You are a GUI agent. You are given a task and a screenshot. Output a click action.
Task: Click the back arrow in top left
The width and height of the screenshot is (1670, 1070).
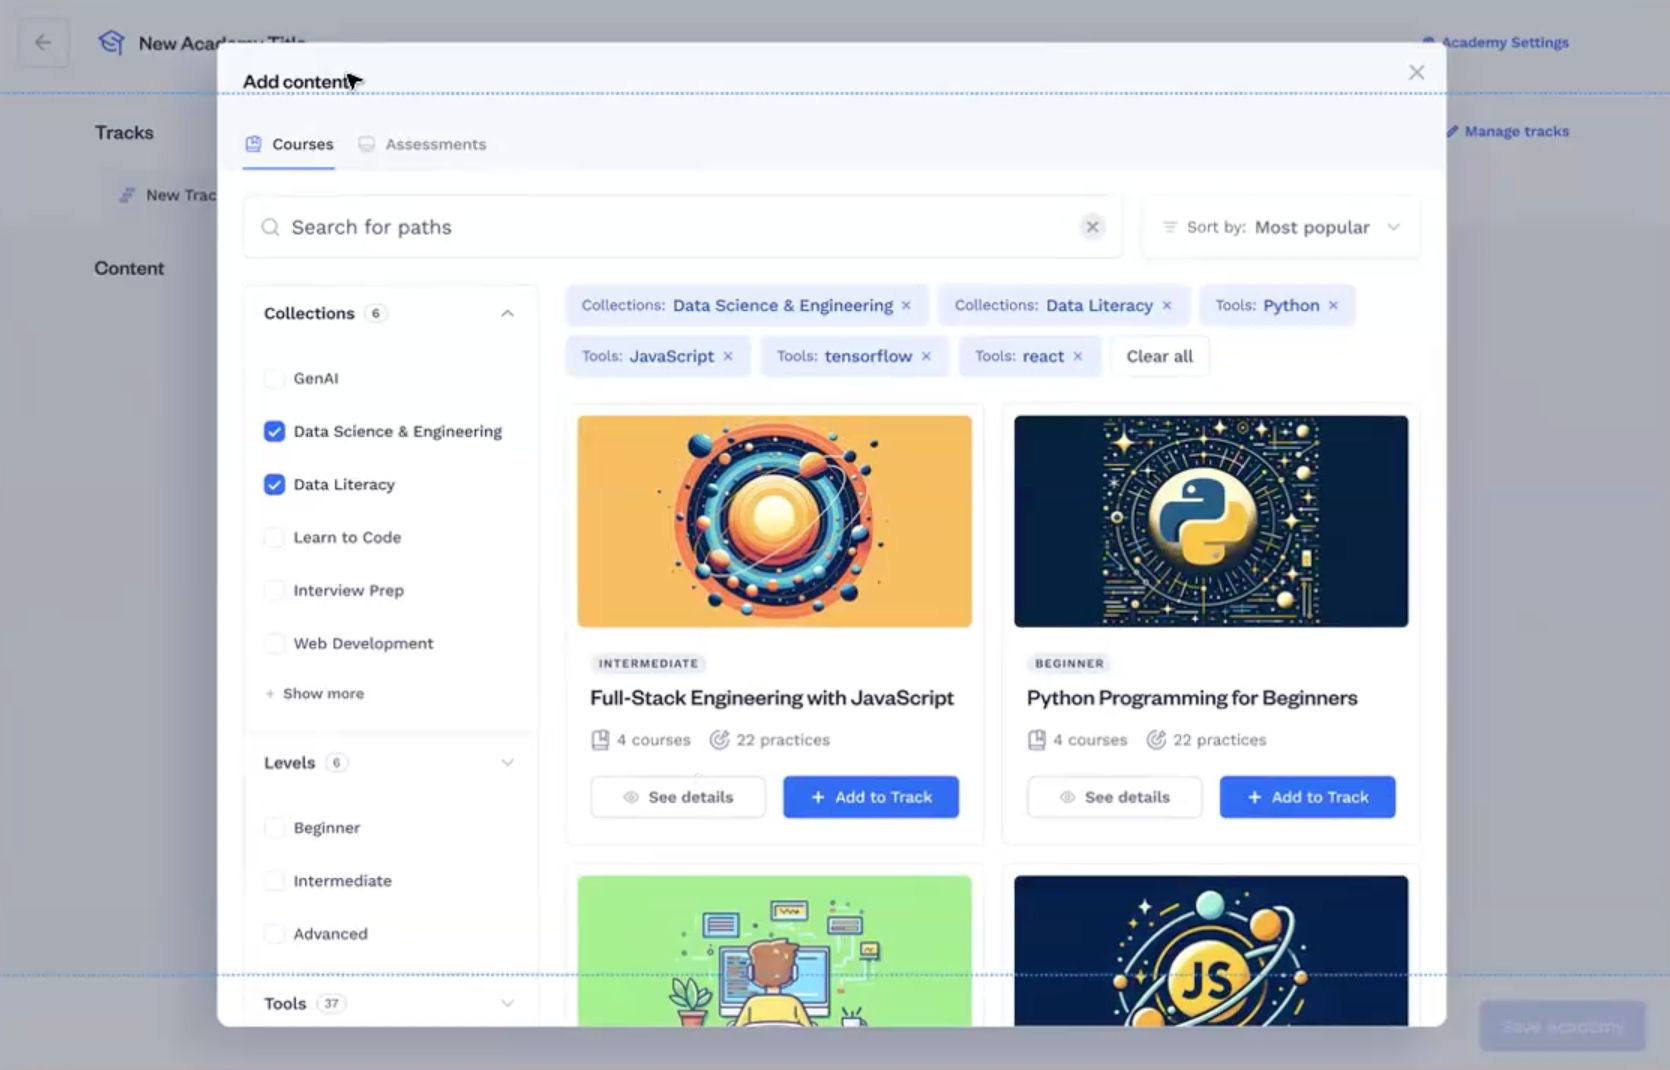click(43, 42)
